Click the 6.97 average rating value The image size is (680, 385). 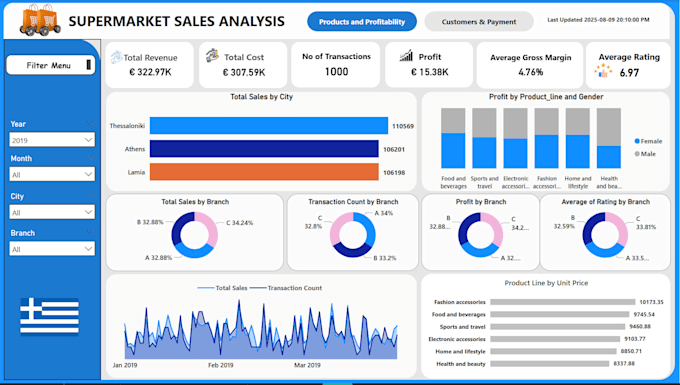coord(629,73)
